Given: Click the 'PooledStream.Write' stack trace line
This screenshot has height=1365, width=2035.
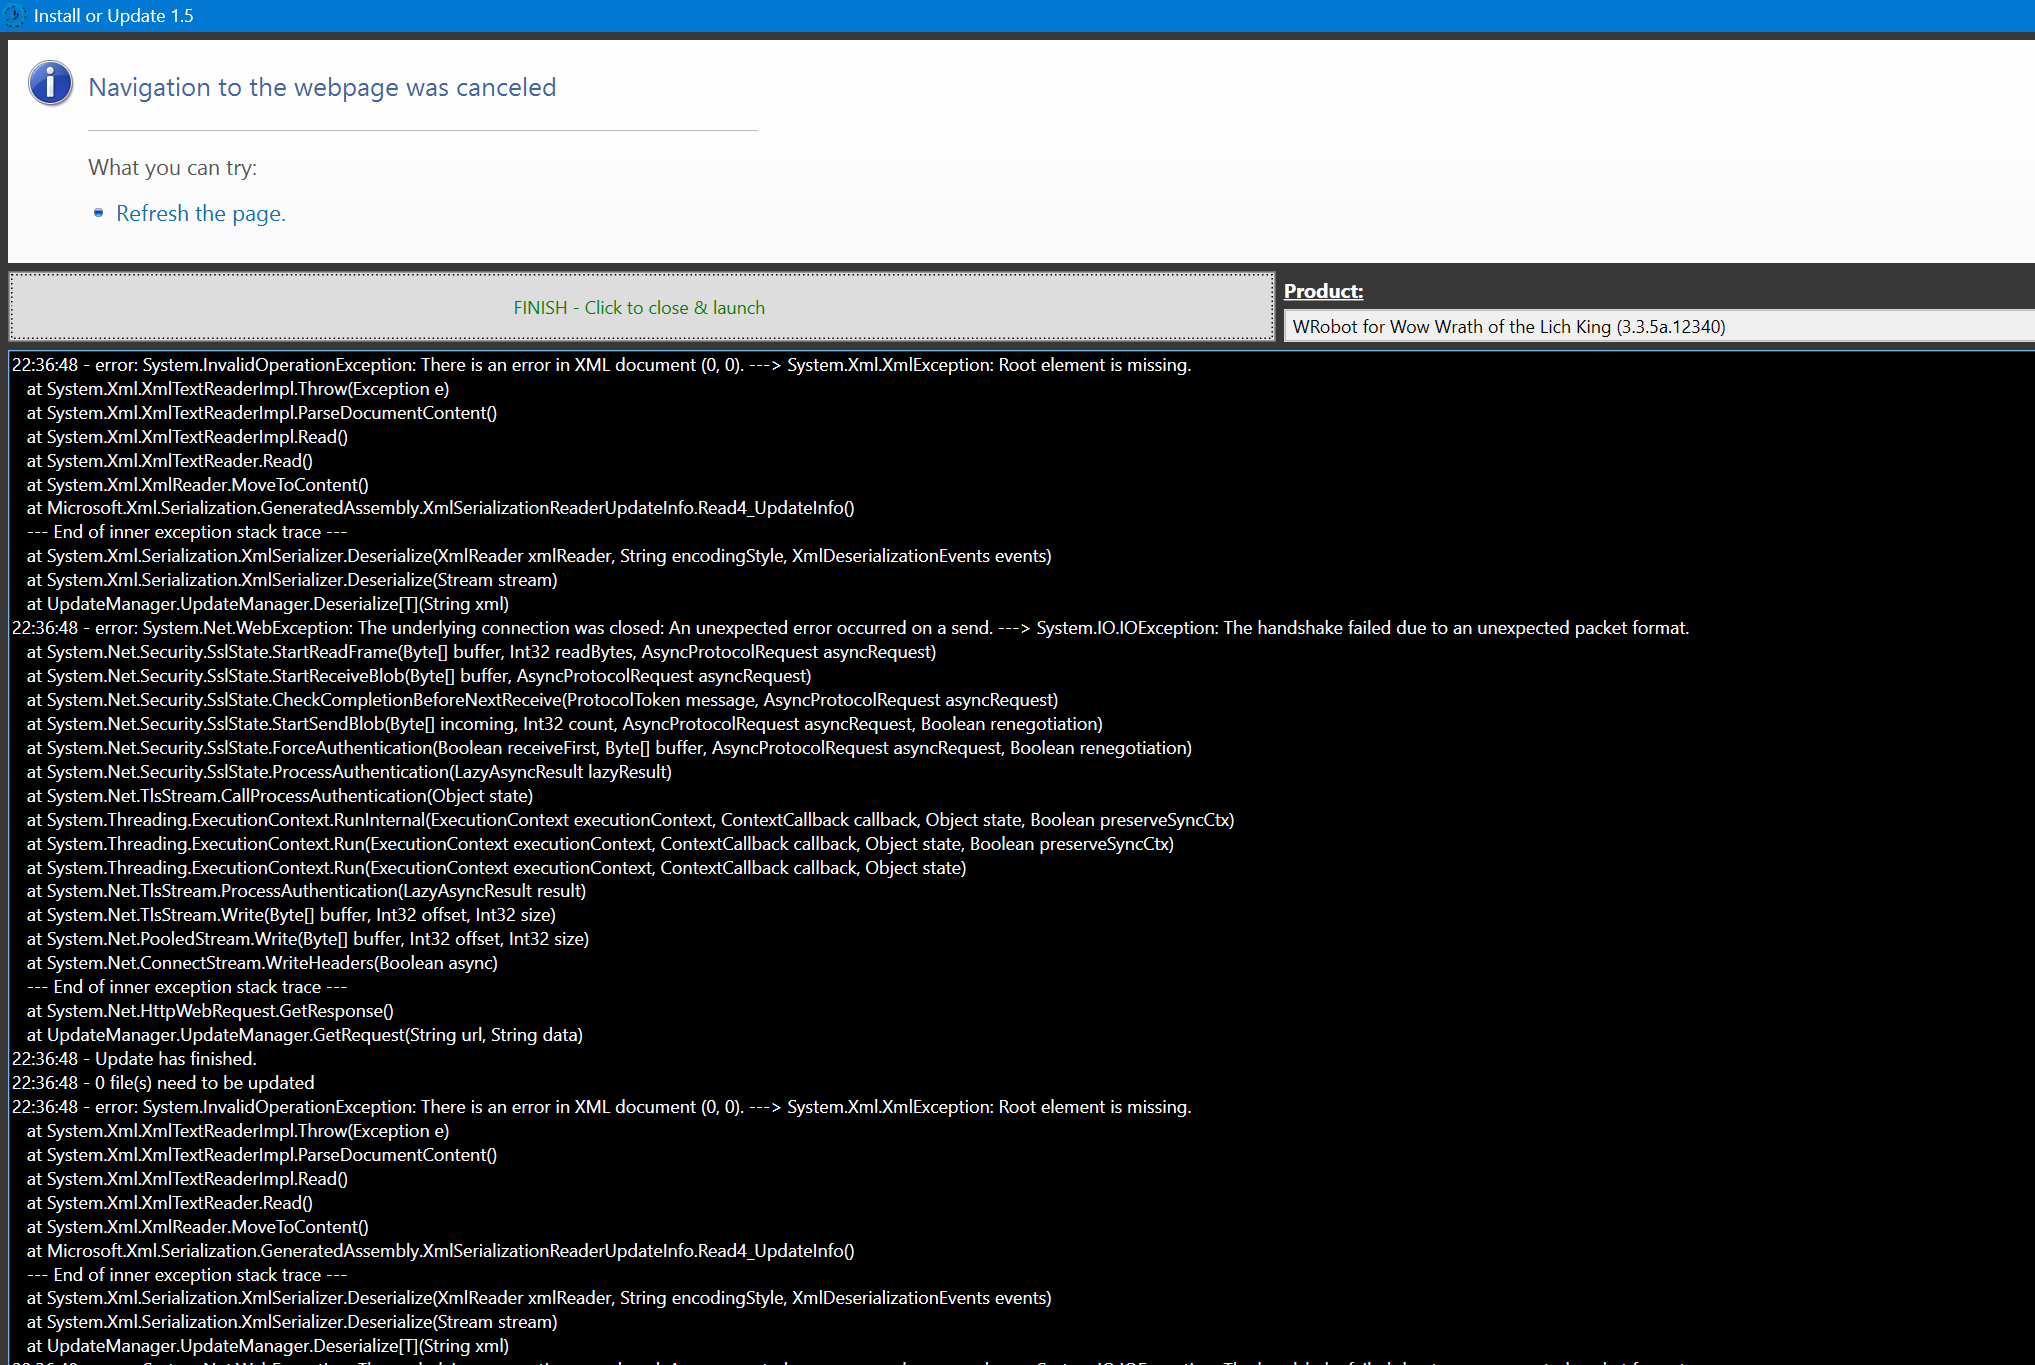Looking at the screenshot, I should [307, 938].
